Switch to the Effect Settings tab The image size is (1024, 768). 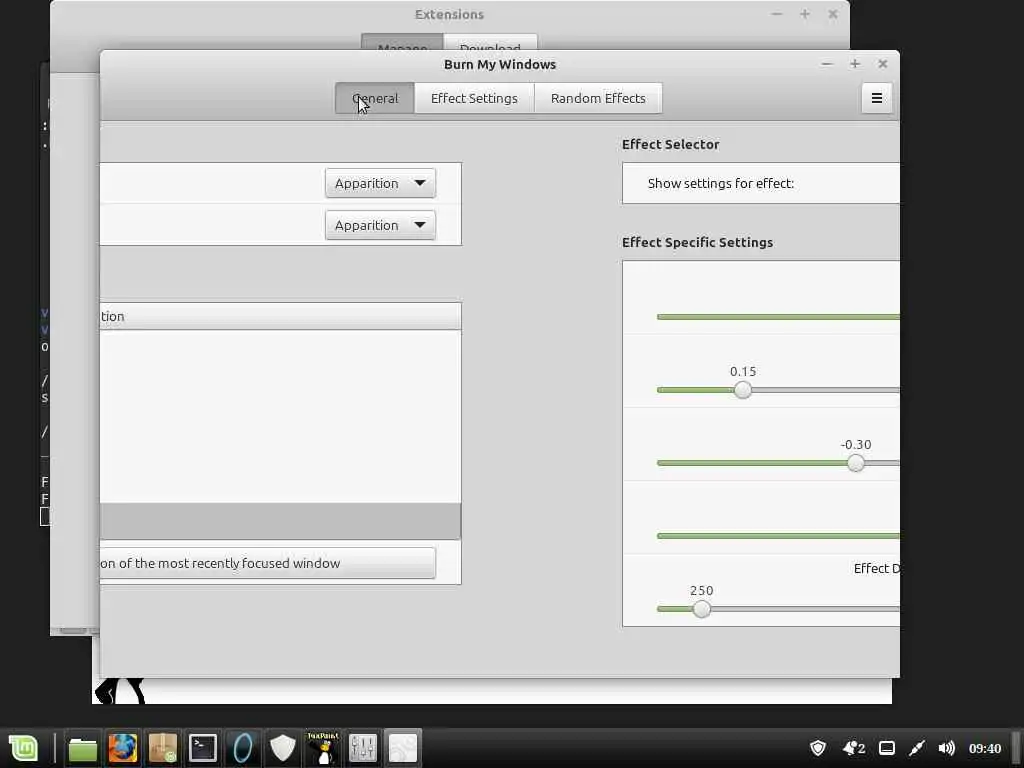tap(474, 98)
